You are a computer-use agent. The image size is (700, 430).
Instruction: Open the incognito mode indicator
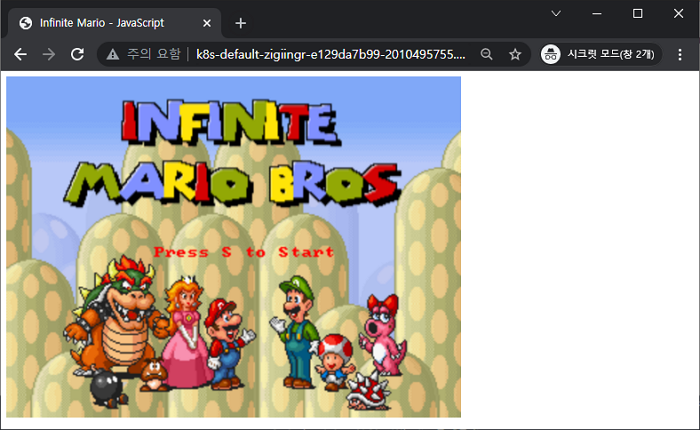601,54
